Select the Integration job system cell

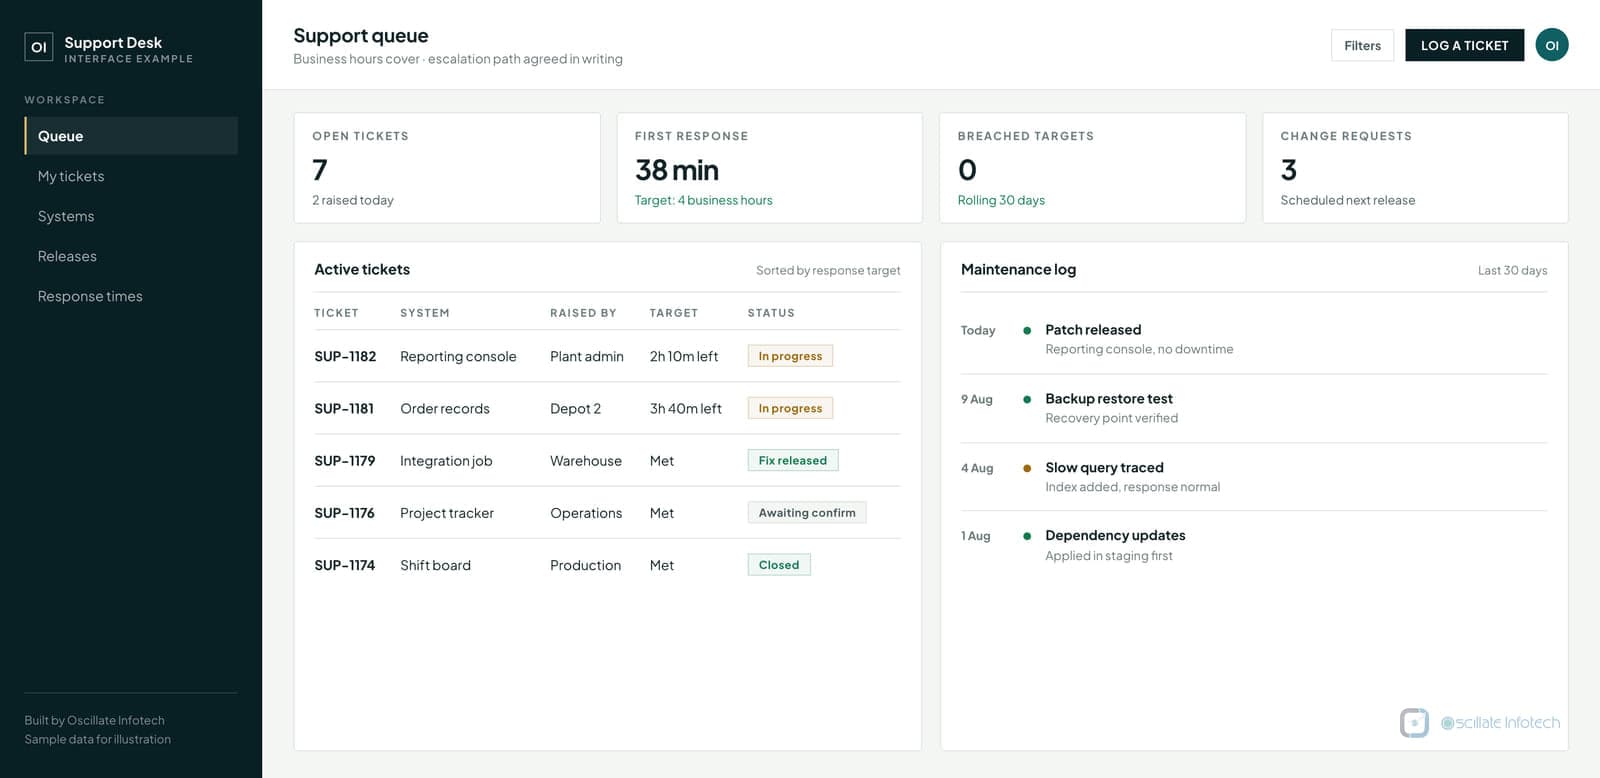click(x=446, y=461)
